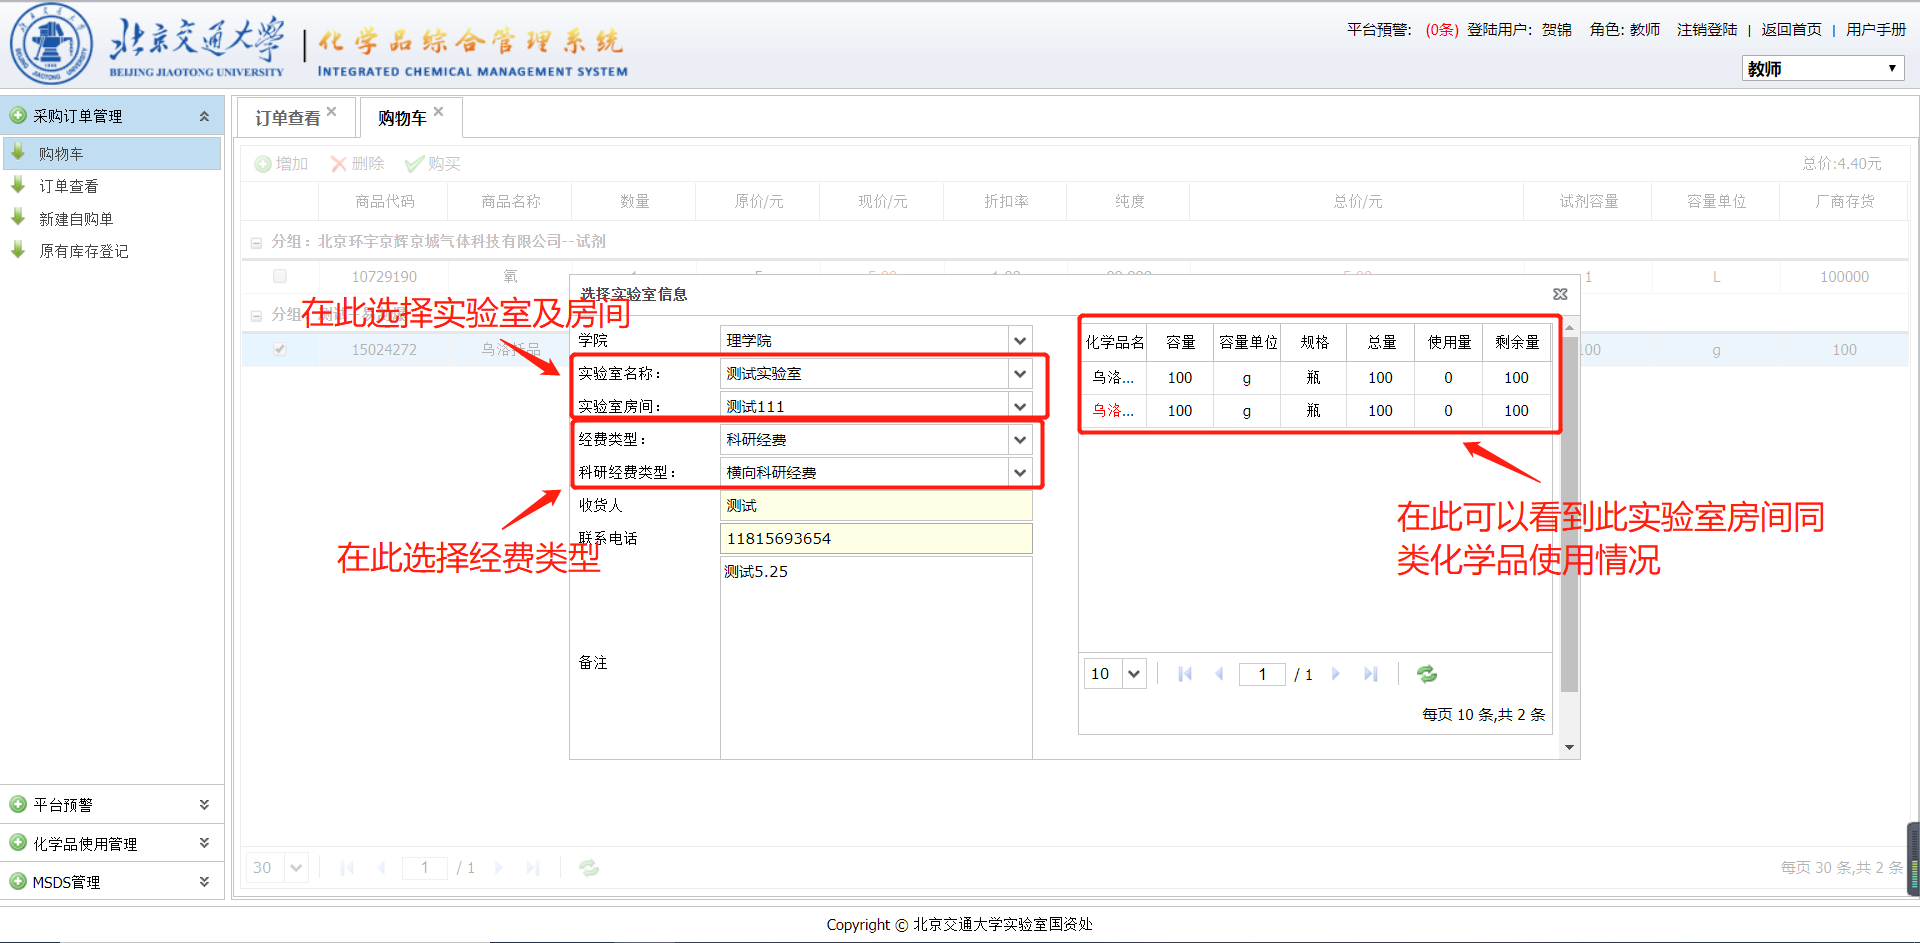Go to first page in dialog pager

[1185, 674]
